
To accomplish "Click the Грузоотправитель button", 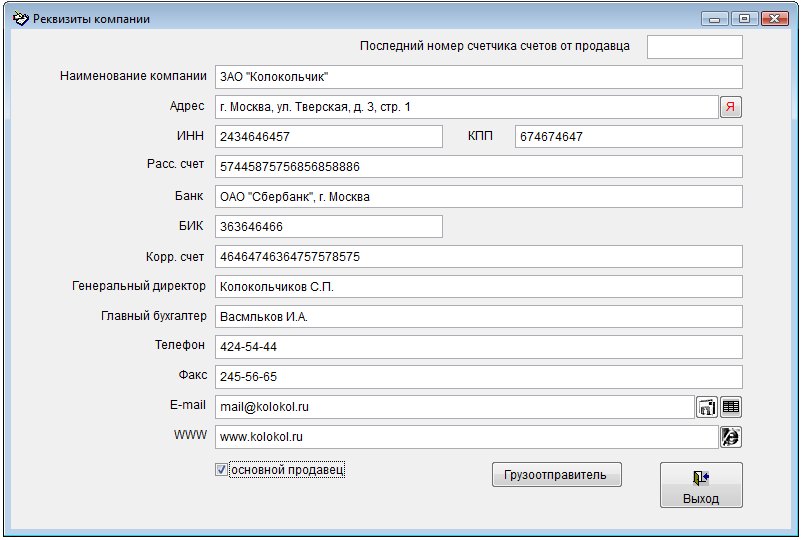I will click(557, 475).
